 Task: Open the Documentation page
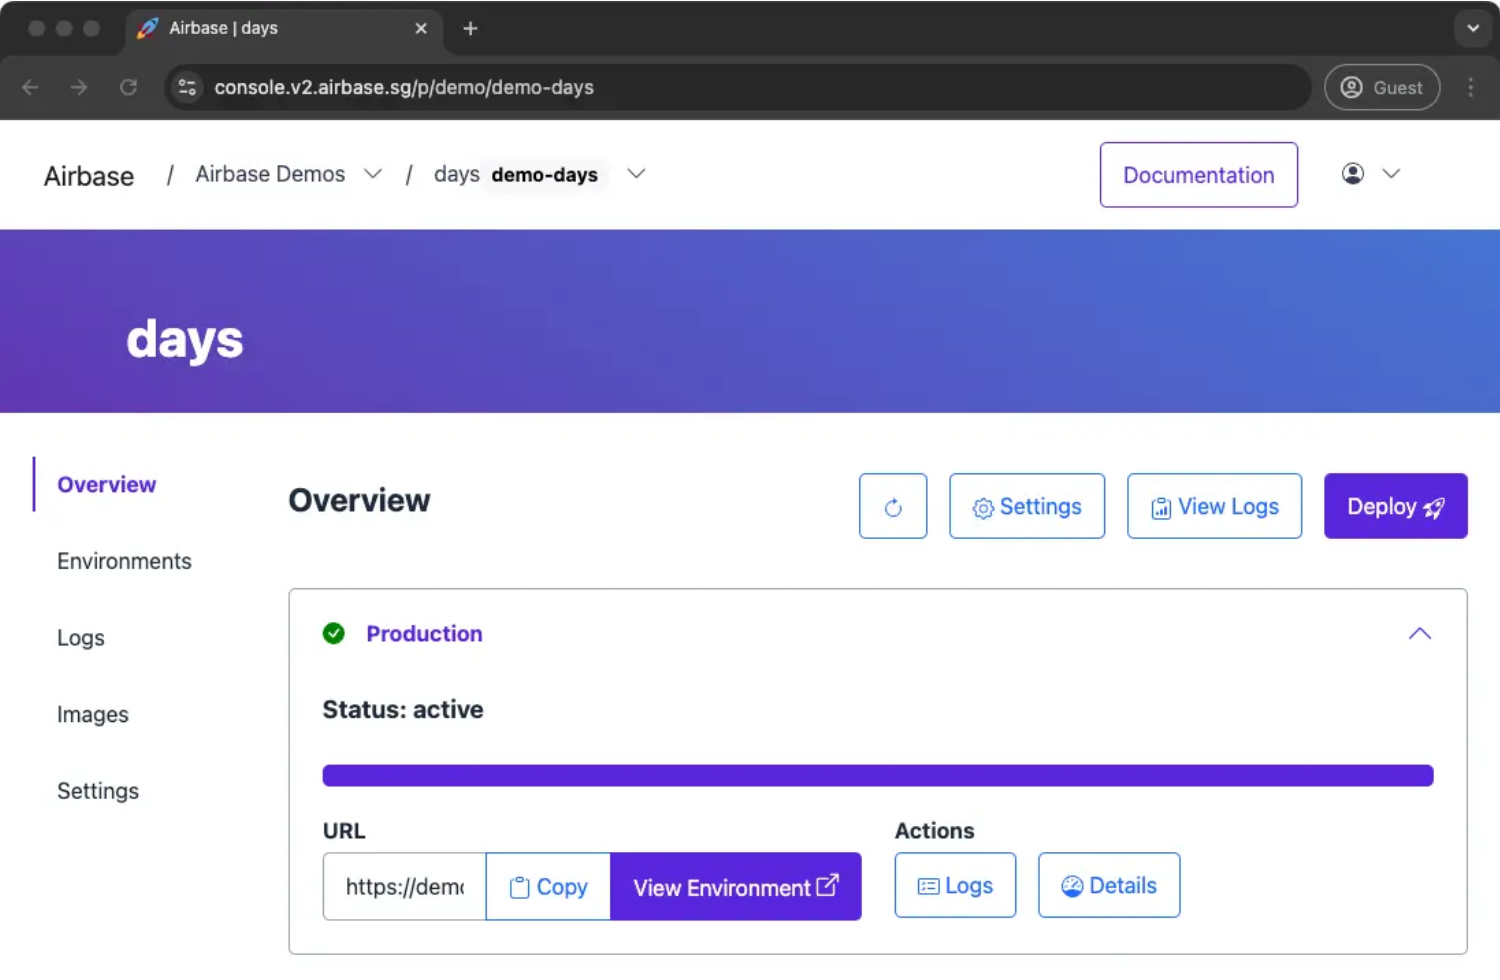[1198, 174]
